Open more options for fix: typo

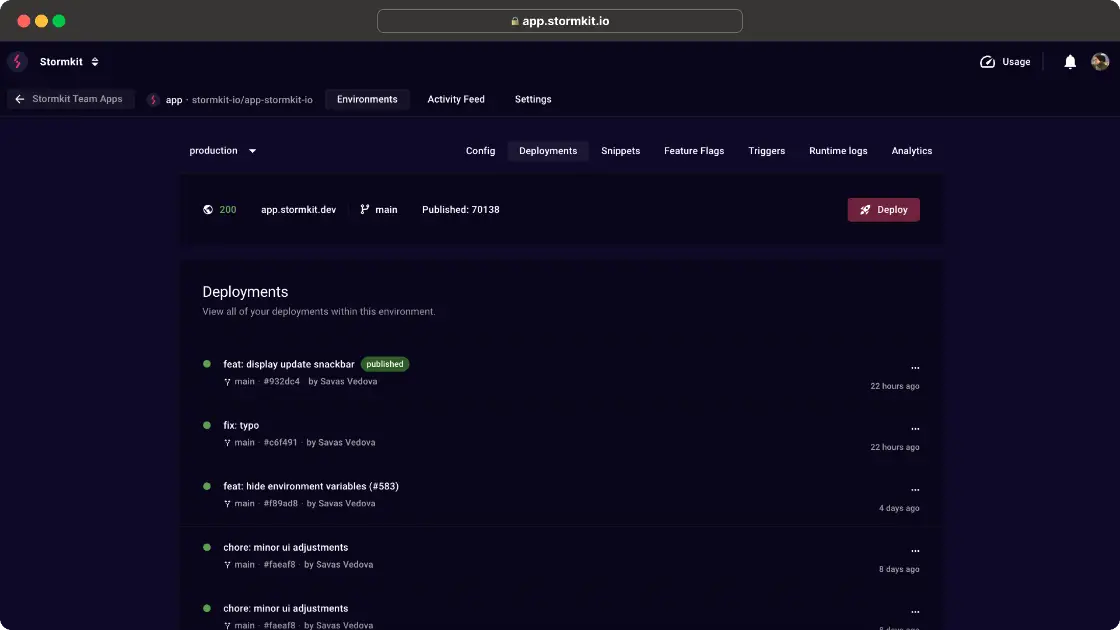coord(915,429)
